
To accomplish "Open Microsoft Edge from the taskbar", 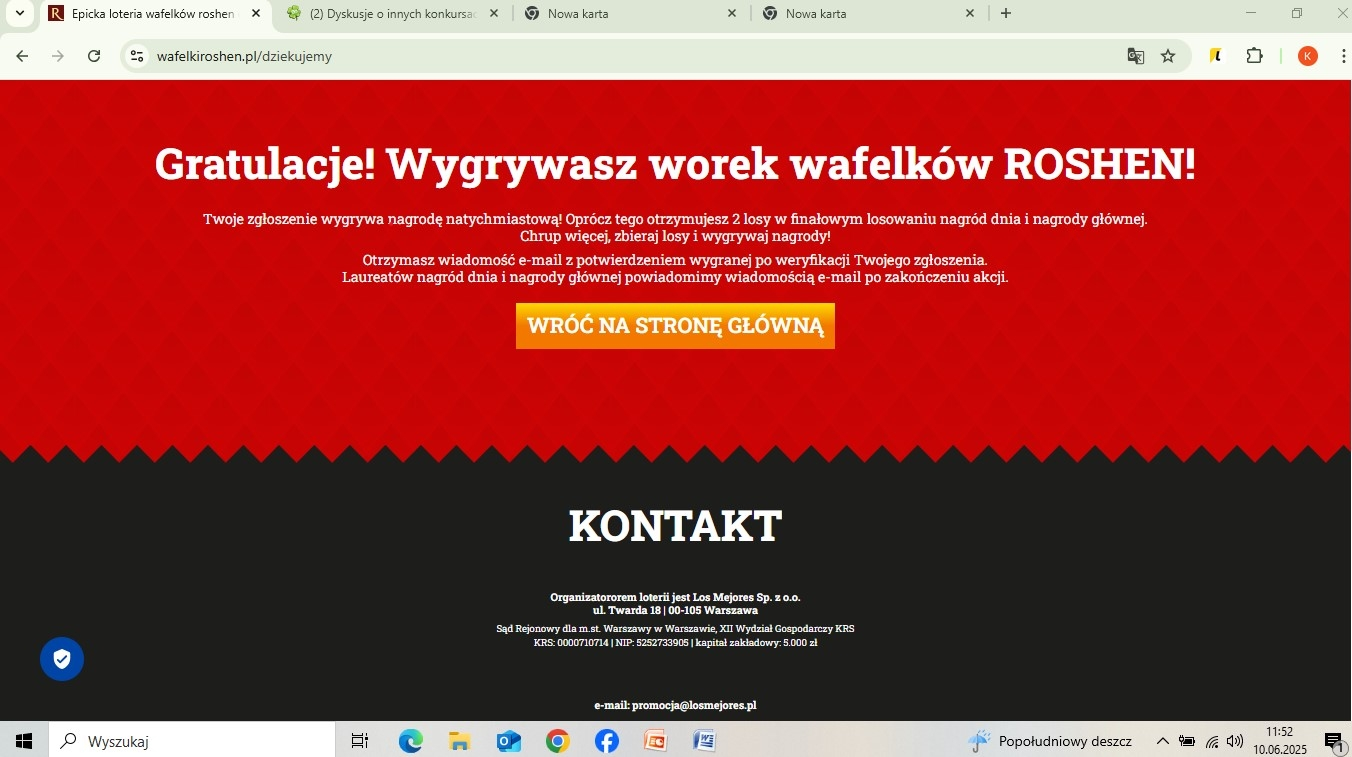I will [410, 741].
